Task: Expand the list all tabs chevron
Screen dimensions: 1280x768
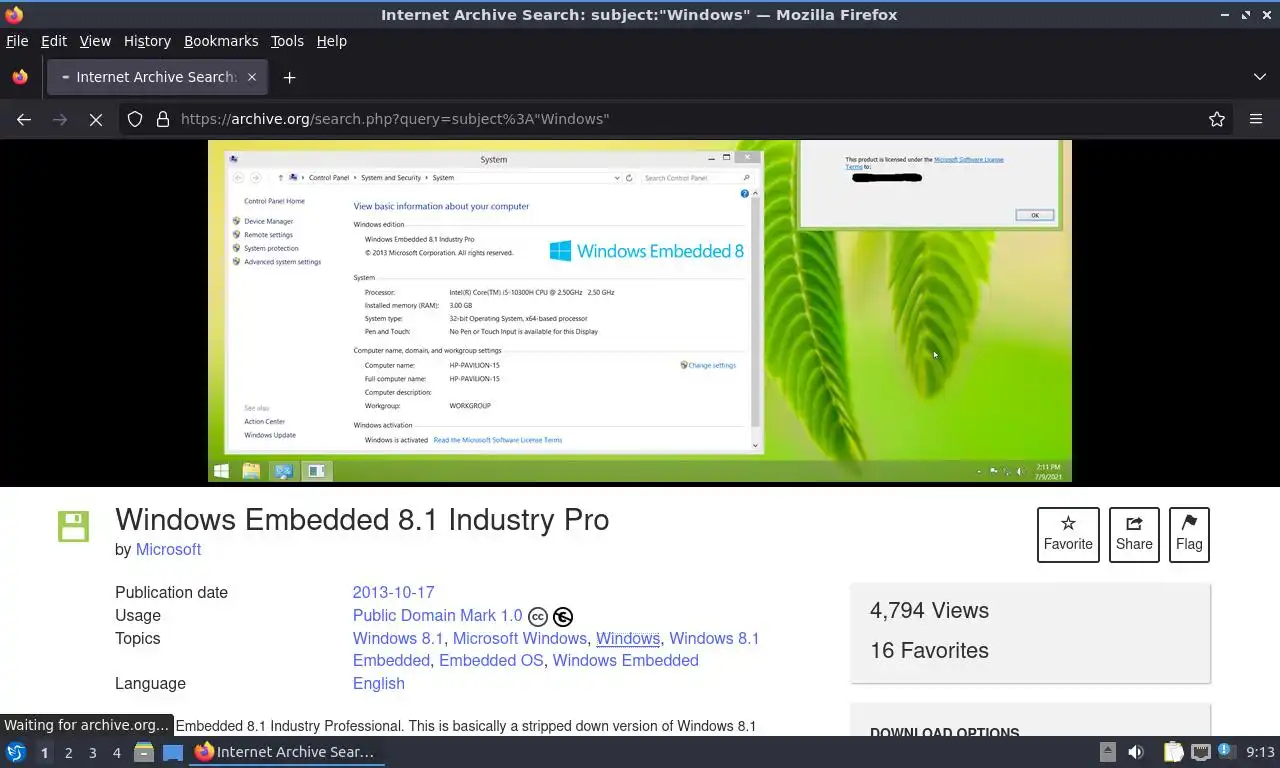Action: click(x=1260, y=77)
